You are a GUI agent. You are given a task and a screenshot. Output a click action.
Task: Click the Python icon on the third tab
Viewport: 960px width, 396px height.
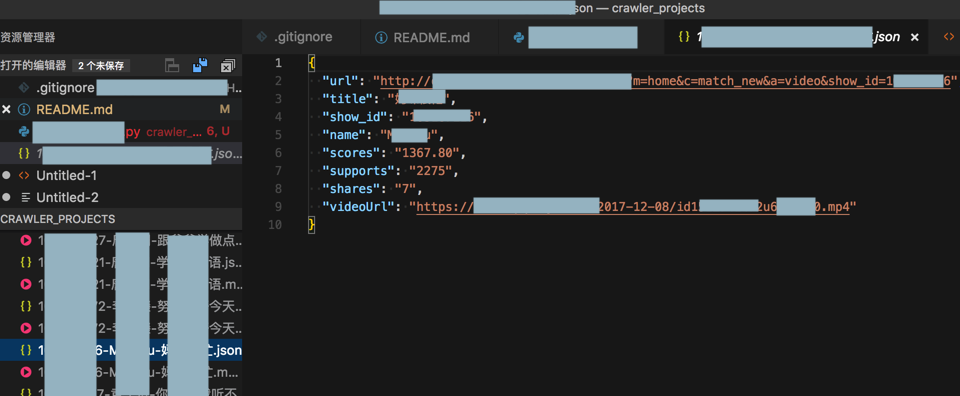[519, 37]
